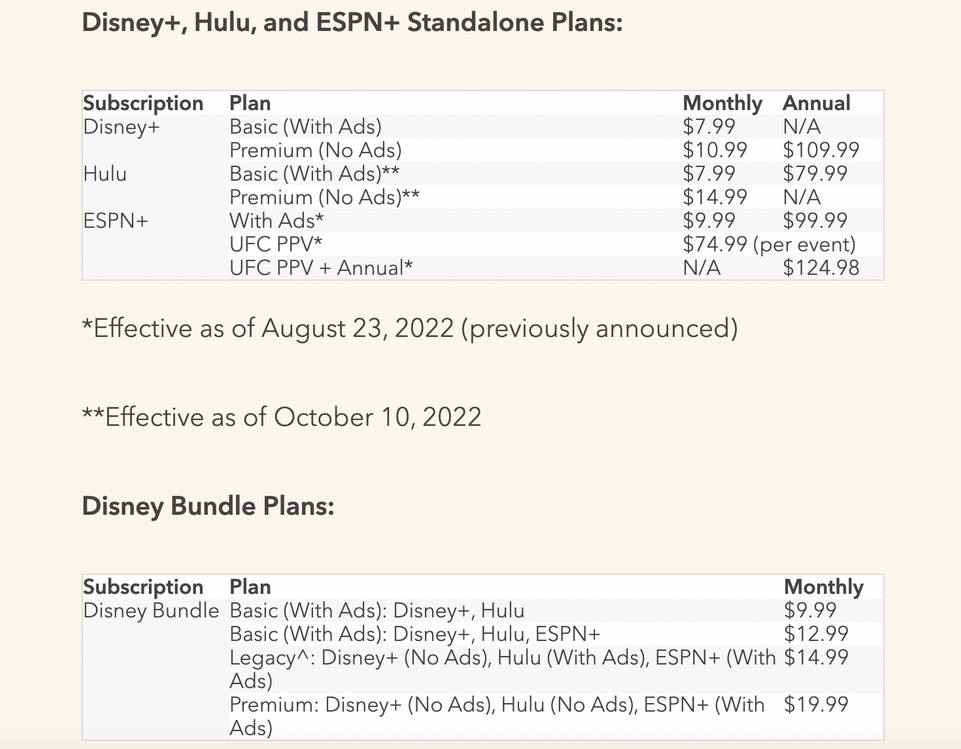This screenshot has width=961, height=749.
Task: Click the Hulu subscription cell
Action: 105,174
